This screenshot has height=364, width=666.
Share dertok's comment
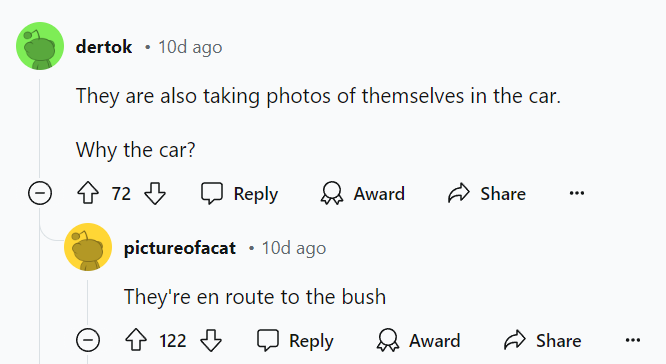pos(487,194)
